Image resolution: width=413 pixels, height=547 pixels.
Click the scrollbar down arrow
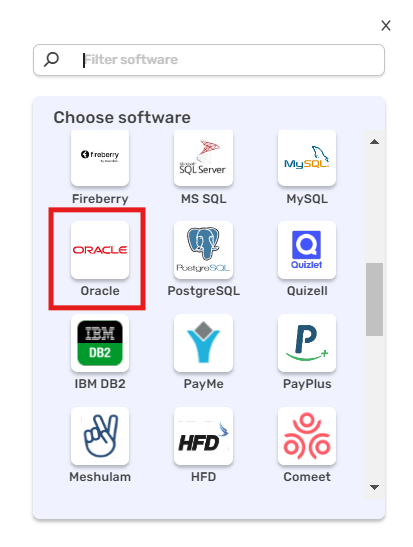[x=374, y=487]
